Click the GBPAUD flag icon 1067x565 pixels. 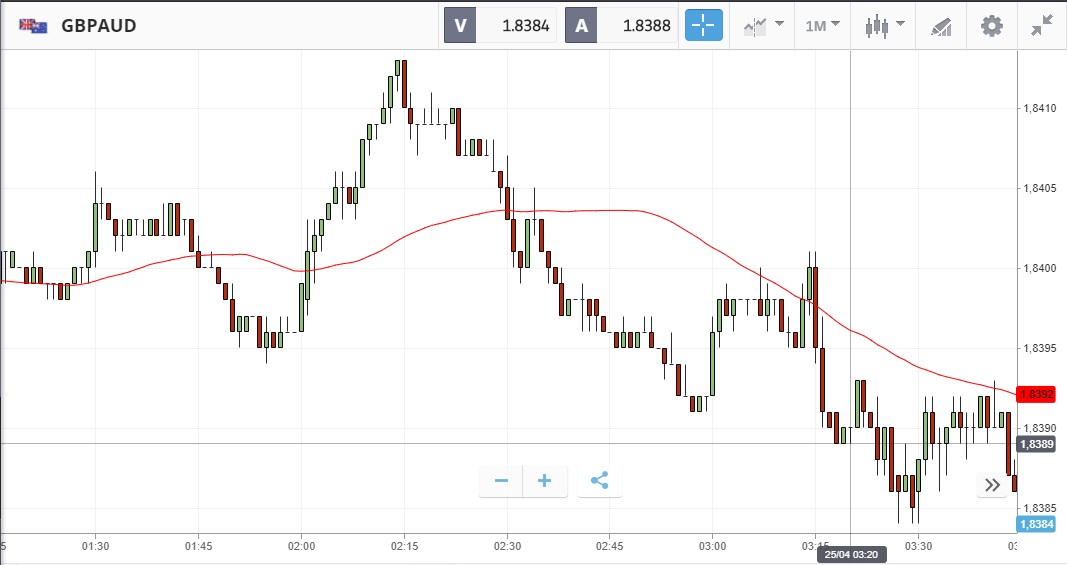[33, 26]
